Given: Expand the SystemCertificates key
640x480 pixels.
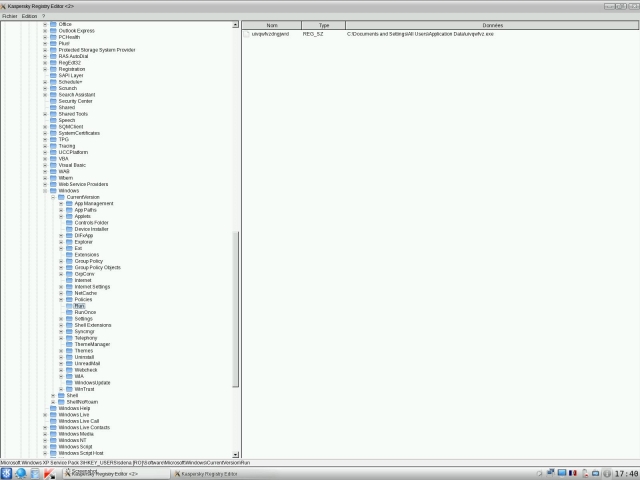Looking at the screenshot, I should [45, 133].
